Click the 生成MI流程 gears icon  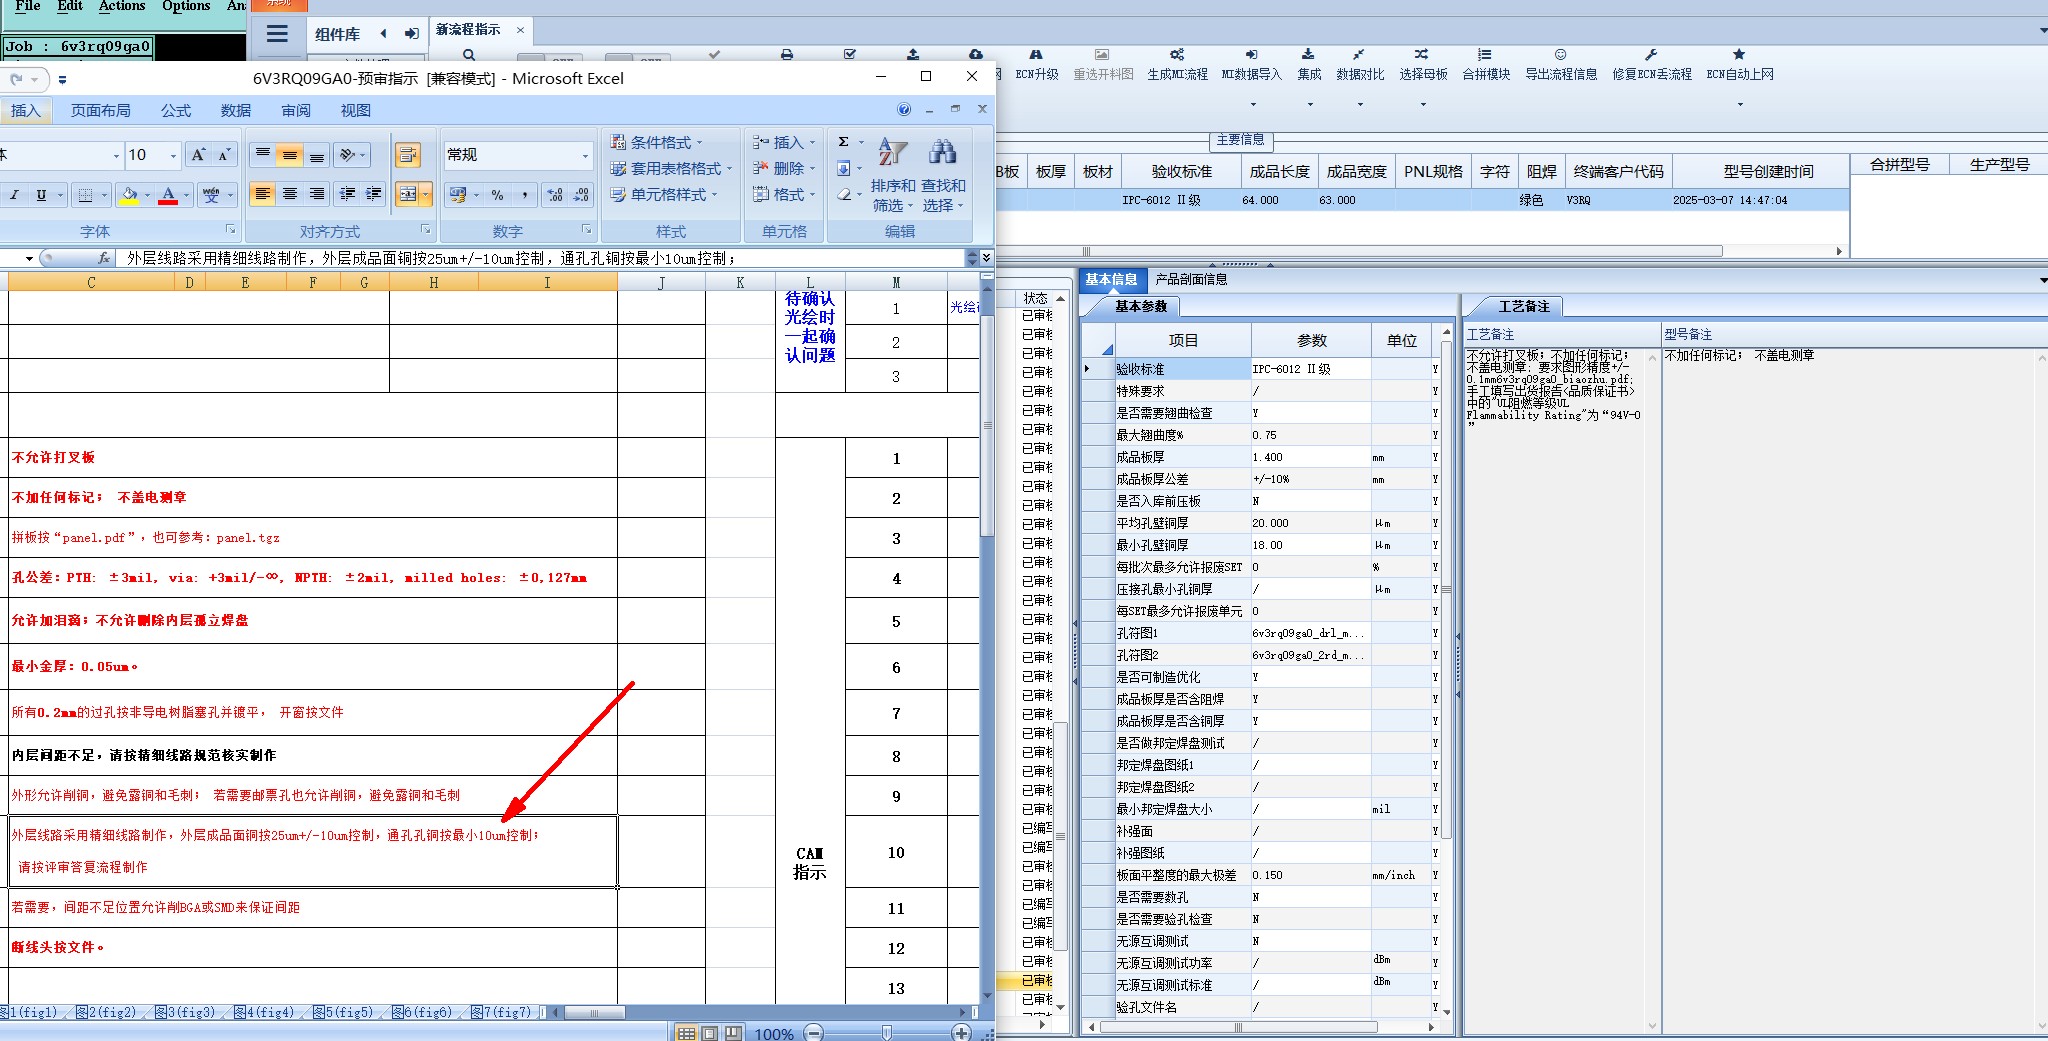pyautogui.click(x=1177, y=65)
